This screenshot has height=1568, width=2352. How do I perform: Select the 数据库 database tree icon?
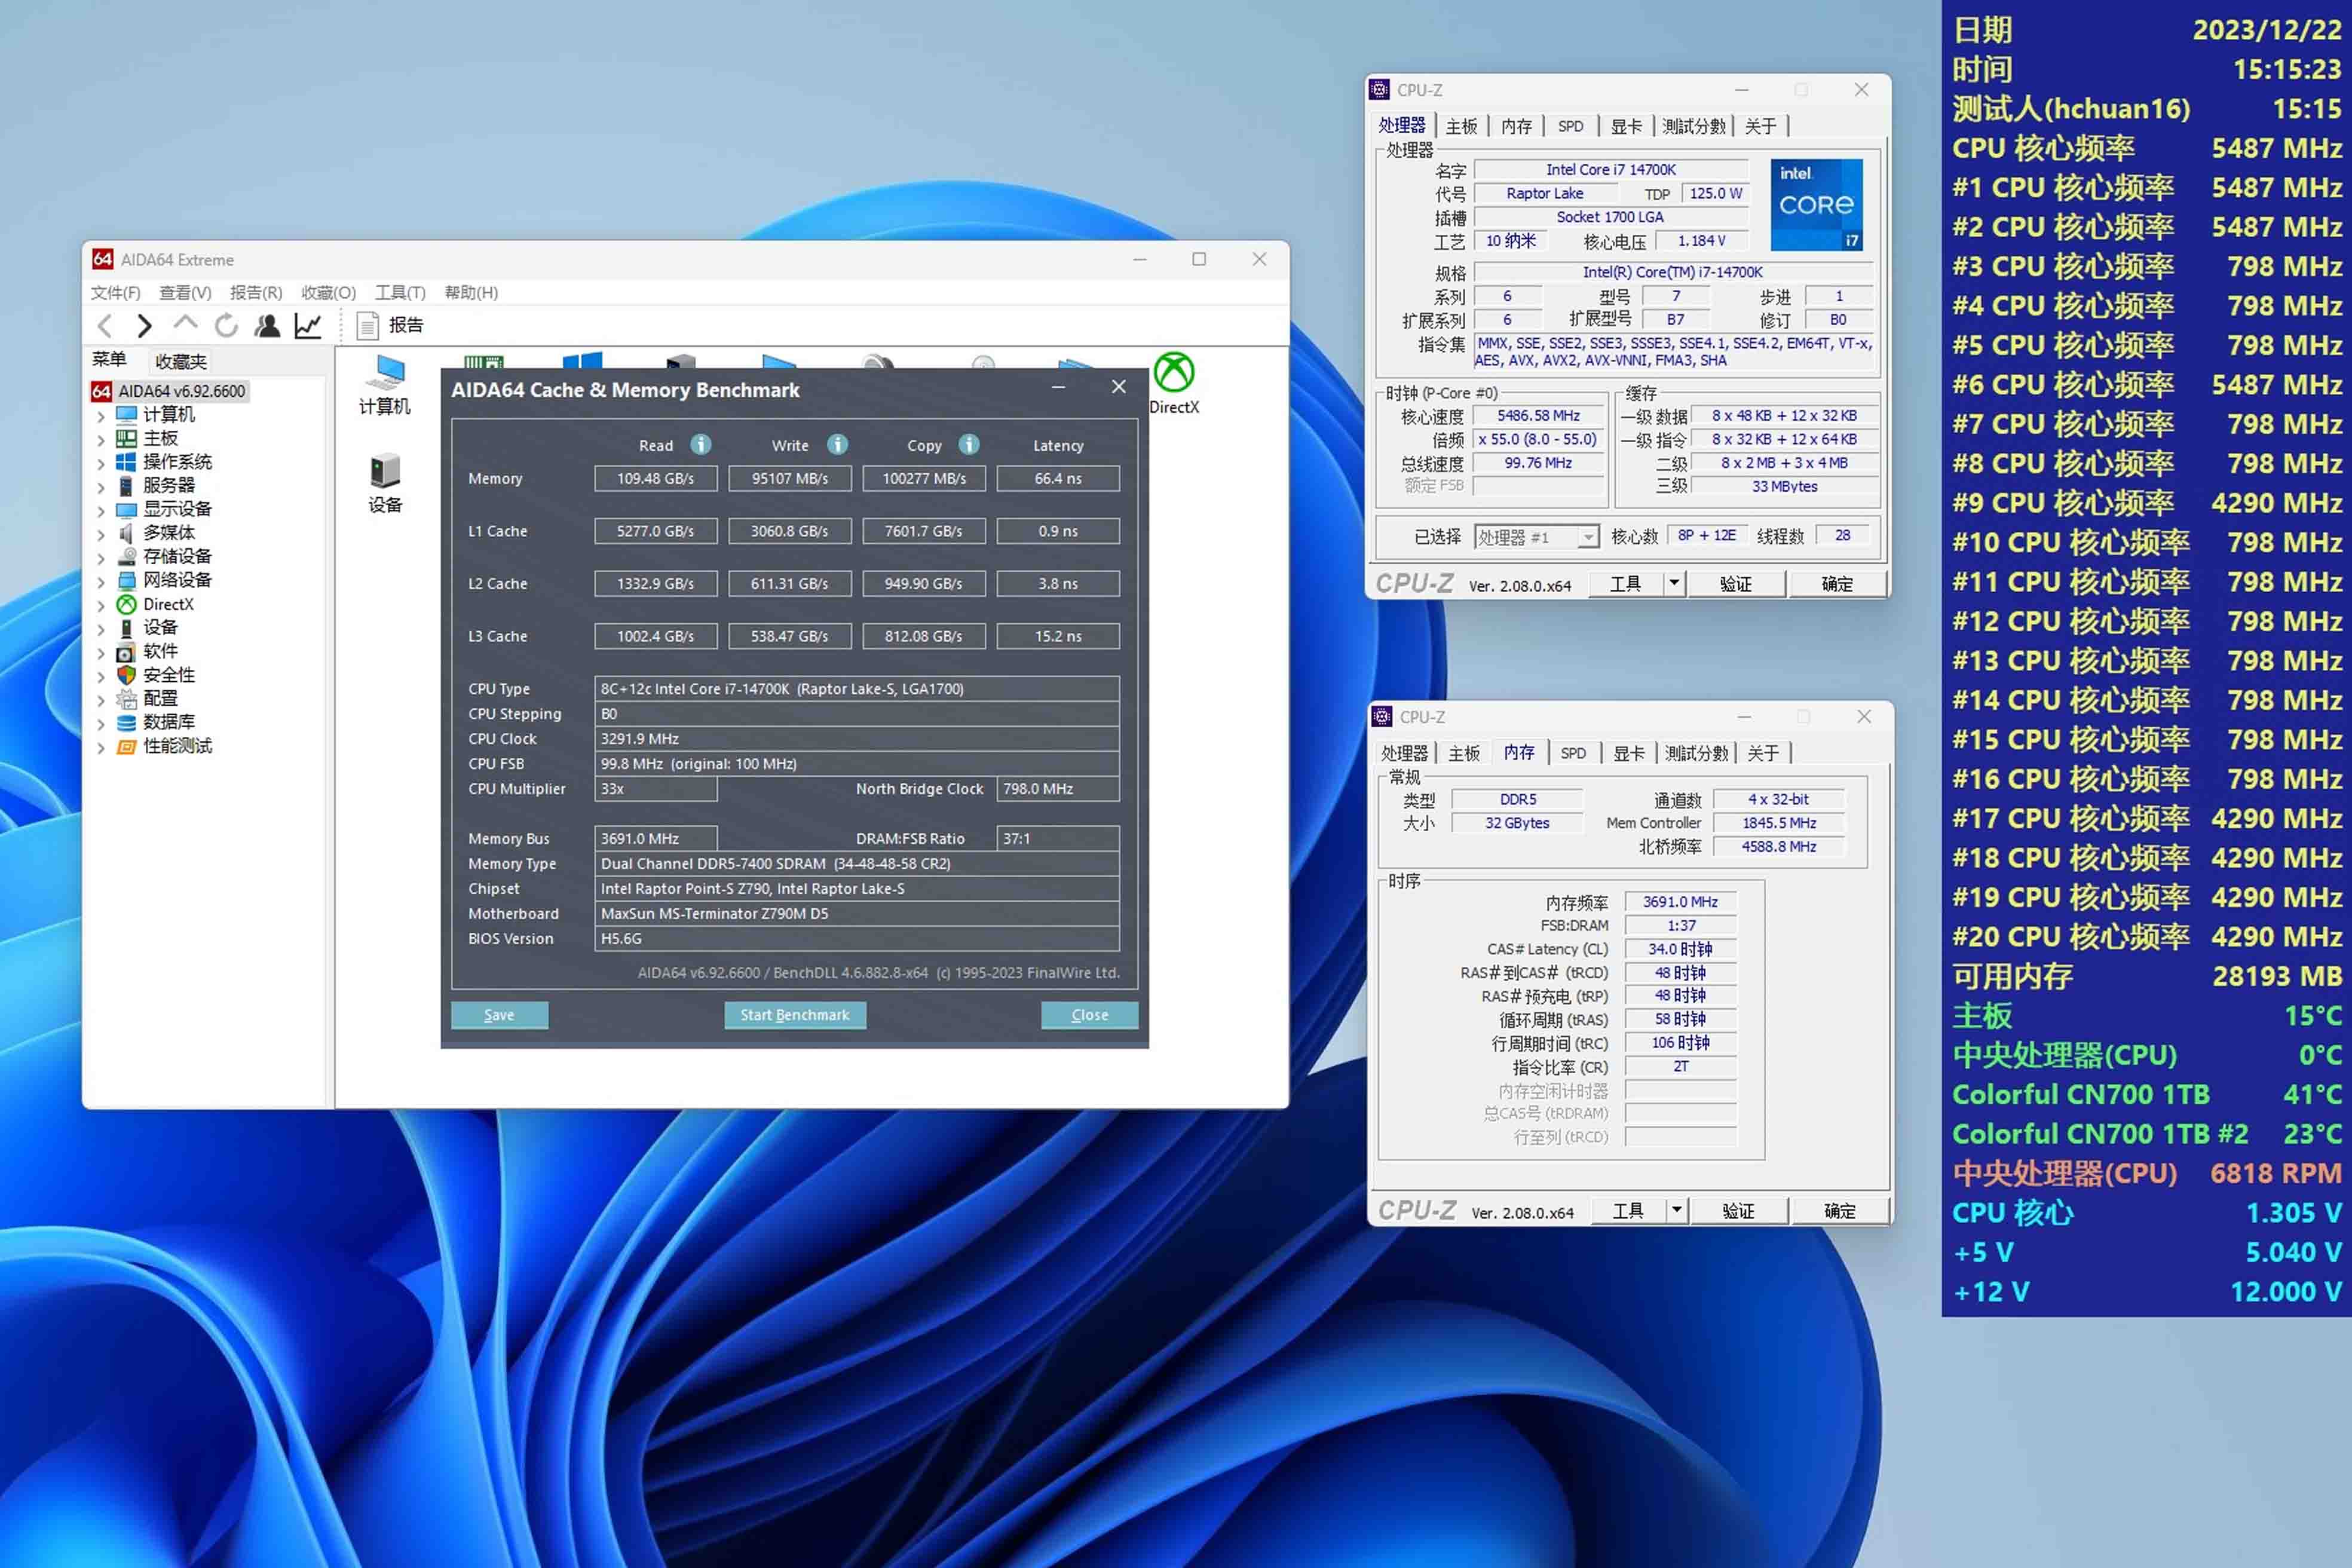pos(127,722)
